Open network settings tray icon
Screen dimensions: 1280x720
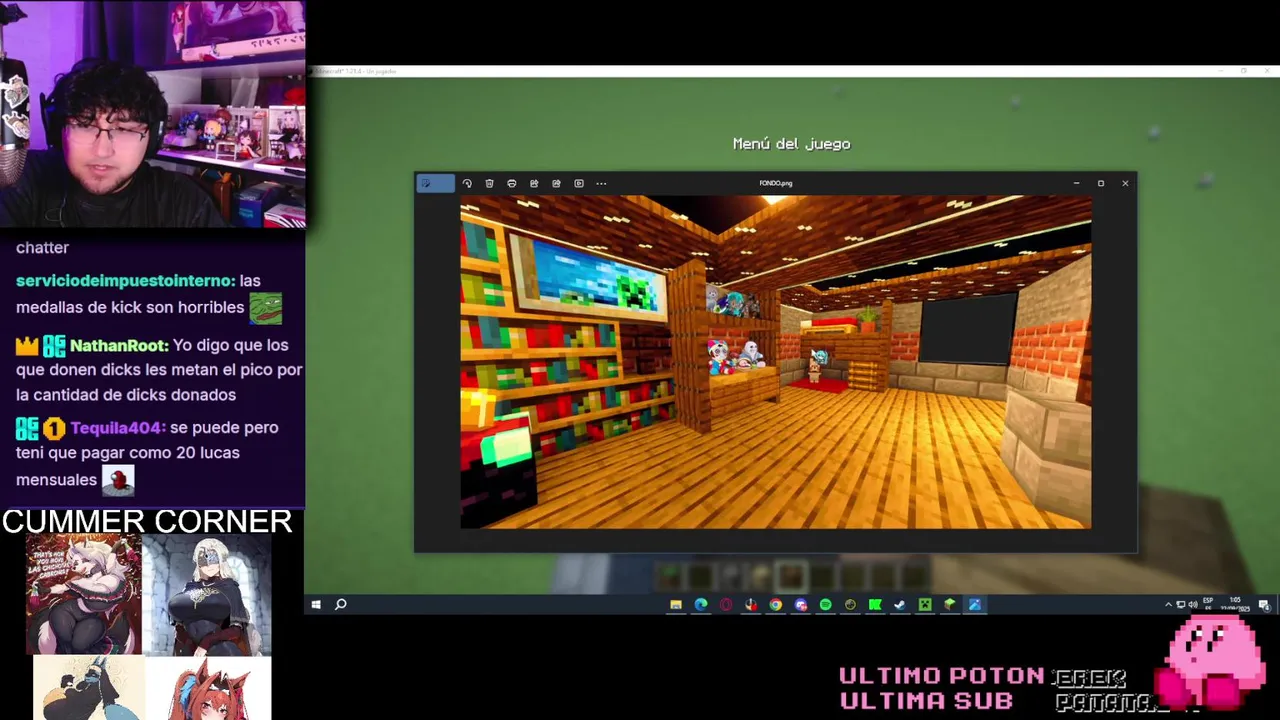(x=1180, y=604)
